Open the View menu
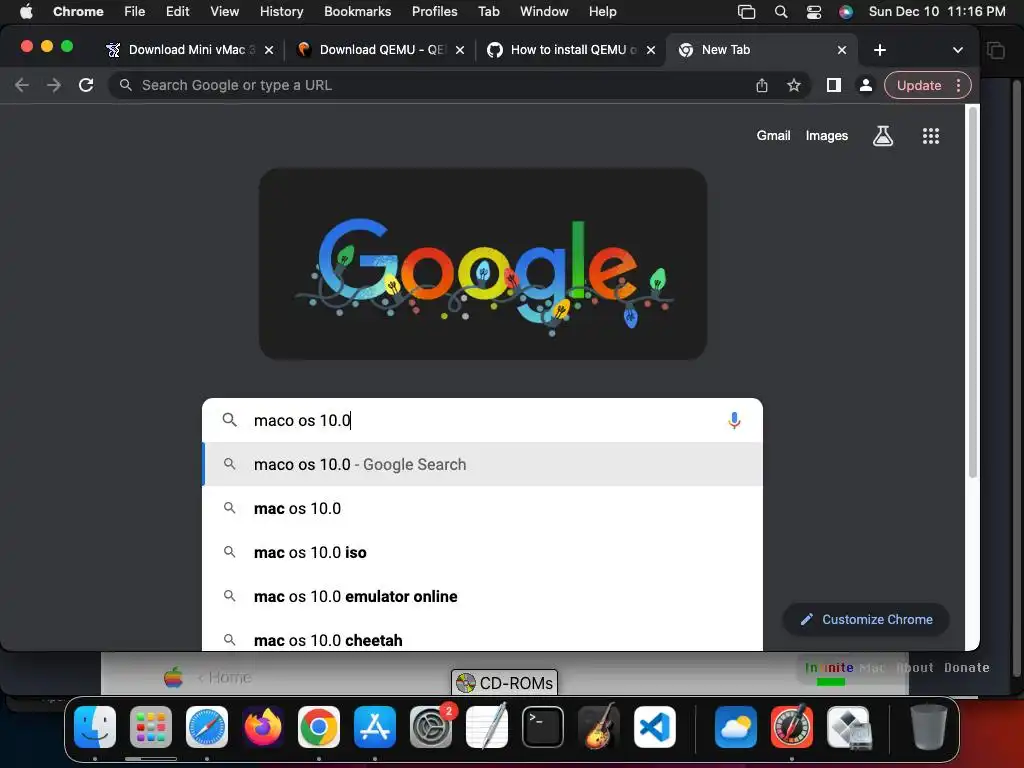The width and height of the screenshot is (1024, 768). click(224, 11)
